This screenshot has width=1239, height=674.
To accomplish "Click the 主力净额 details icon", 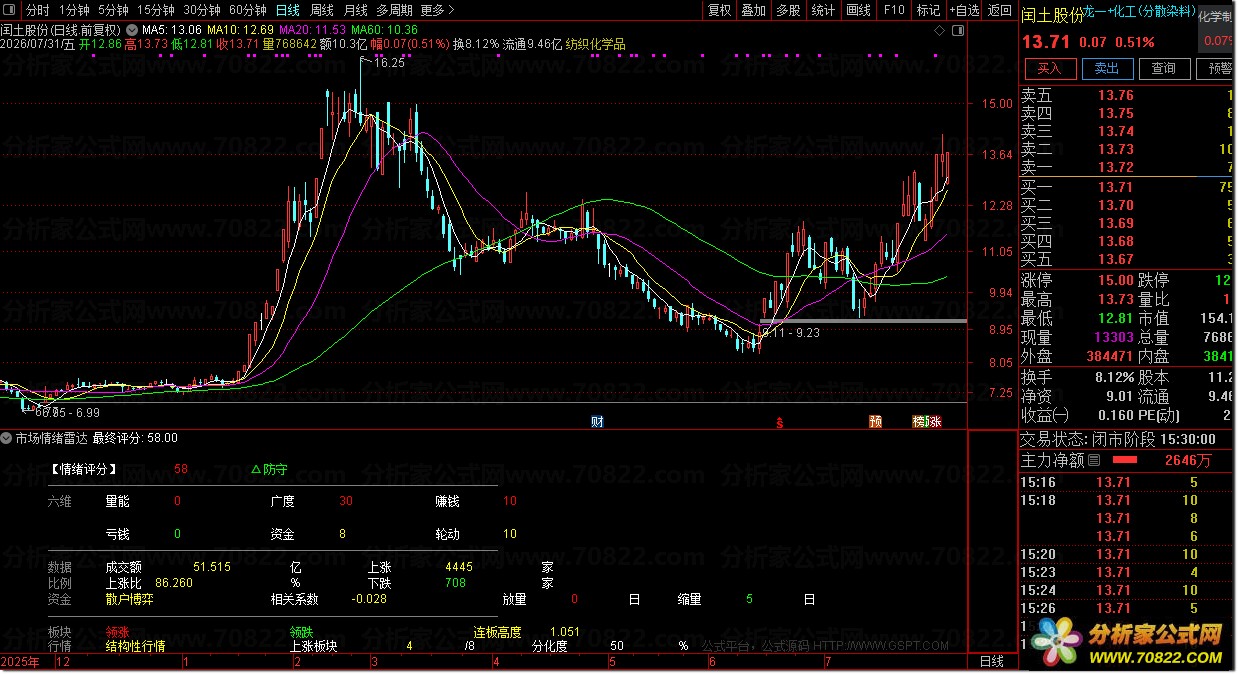I will tap(1093, 460).
